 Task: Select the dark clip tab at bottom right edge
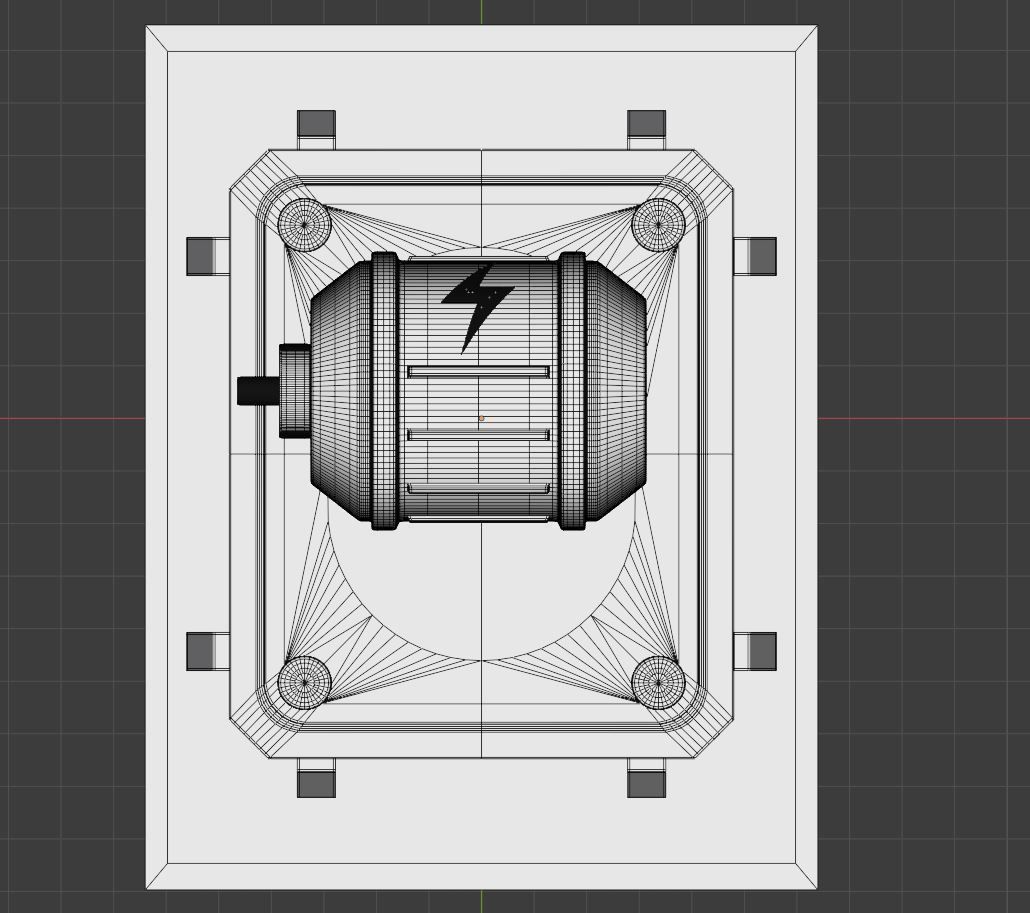[x=646, y=784]
